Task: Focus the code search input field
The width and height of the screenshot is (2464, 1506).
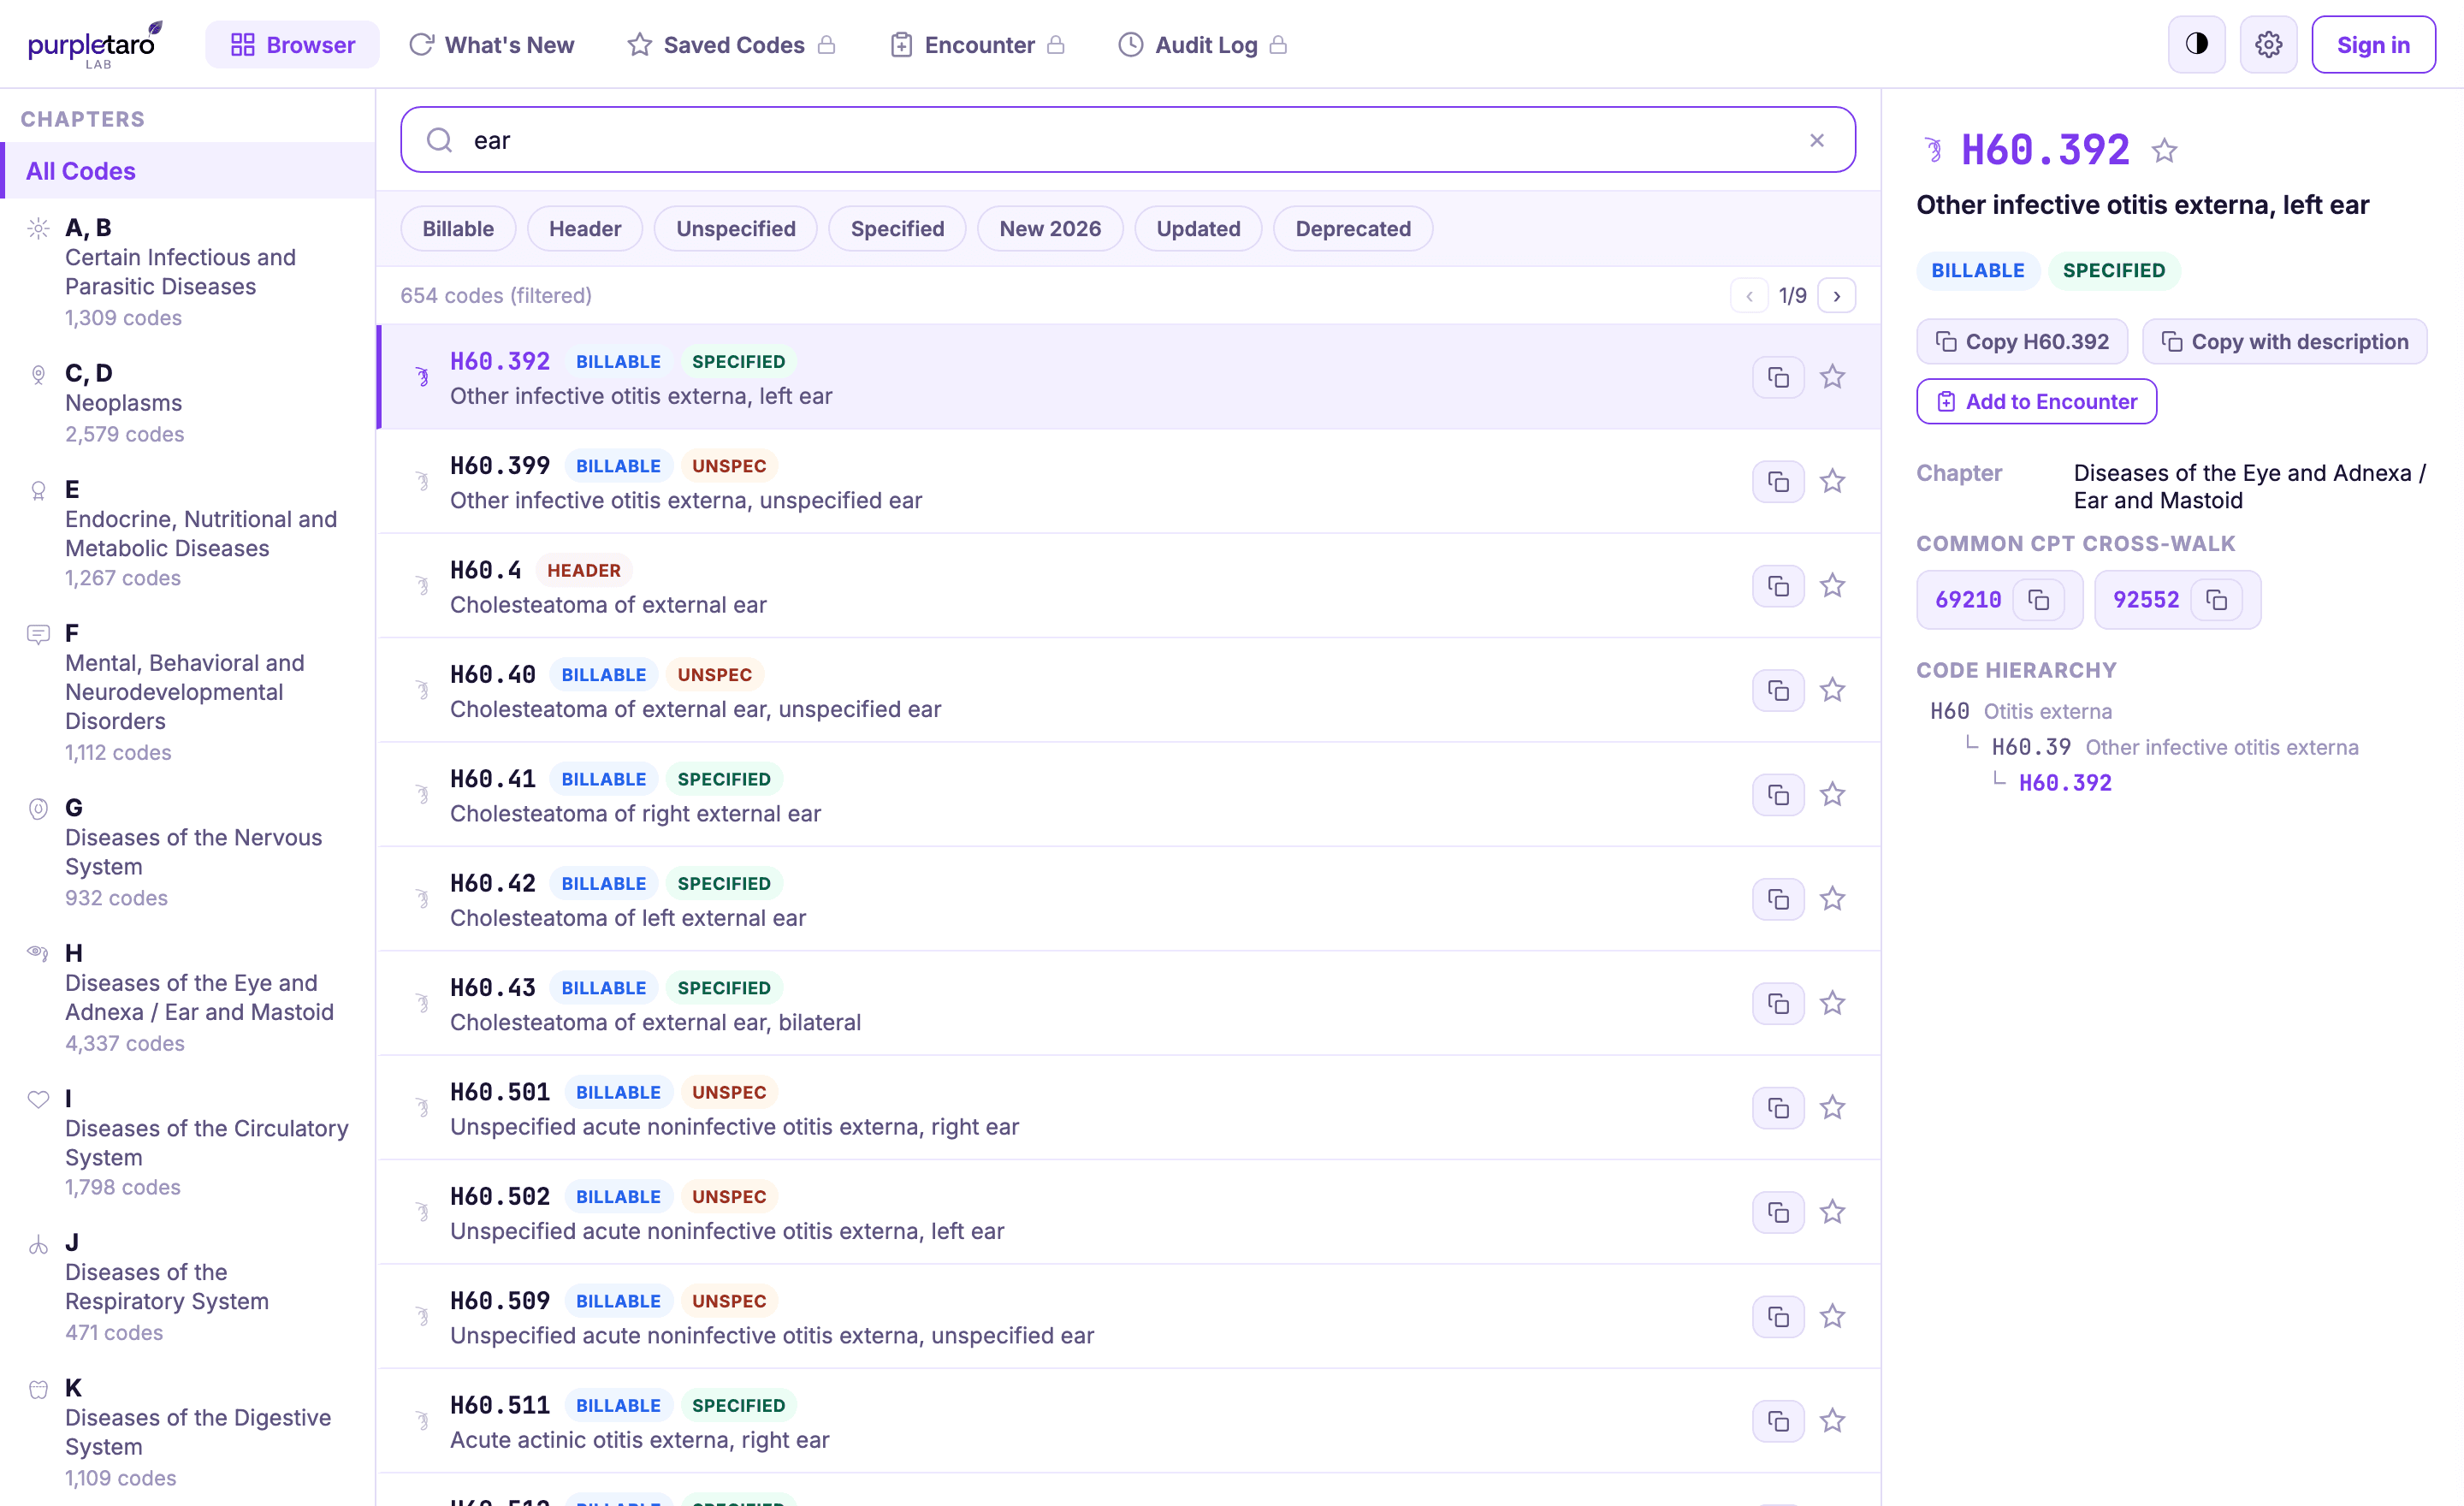Action: coord(1127,140)
